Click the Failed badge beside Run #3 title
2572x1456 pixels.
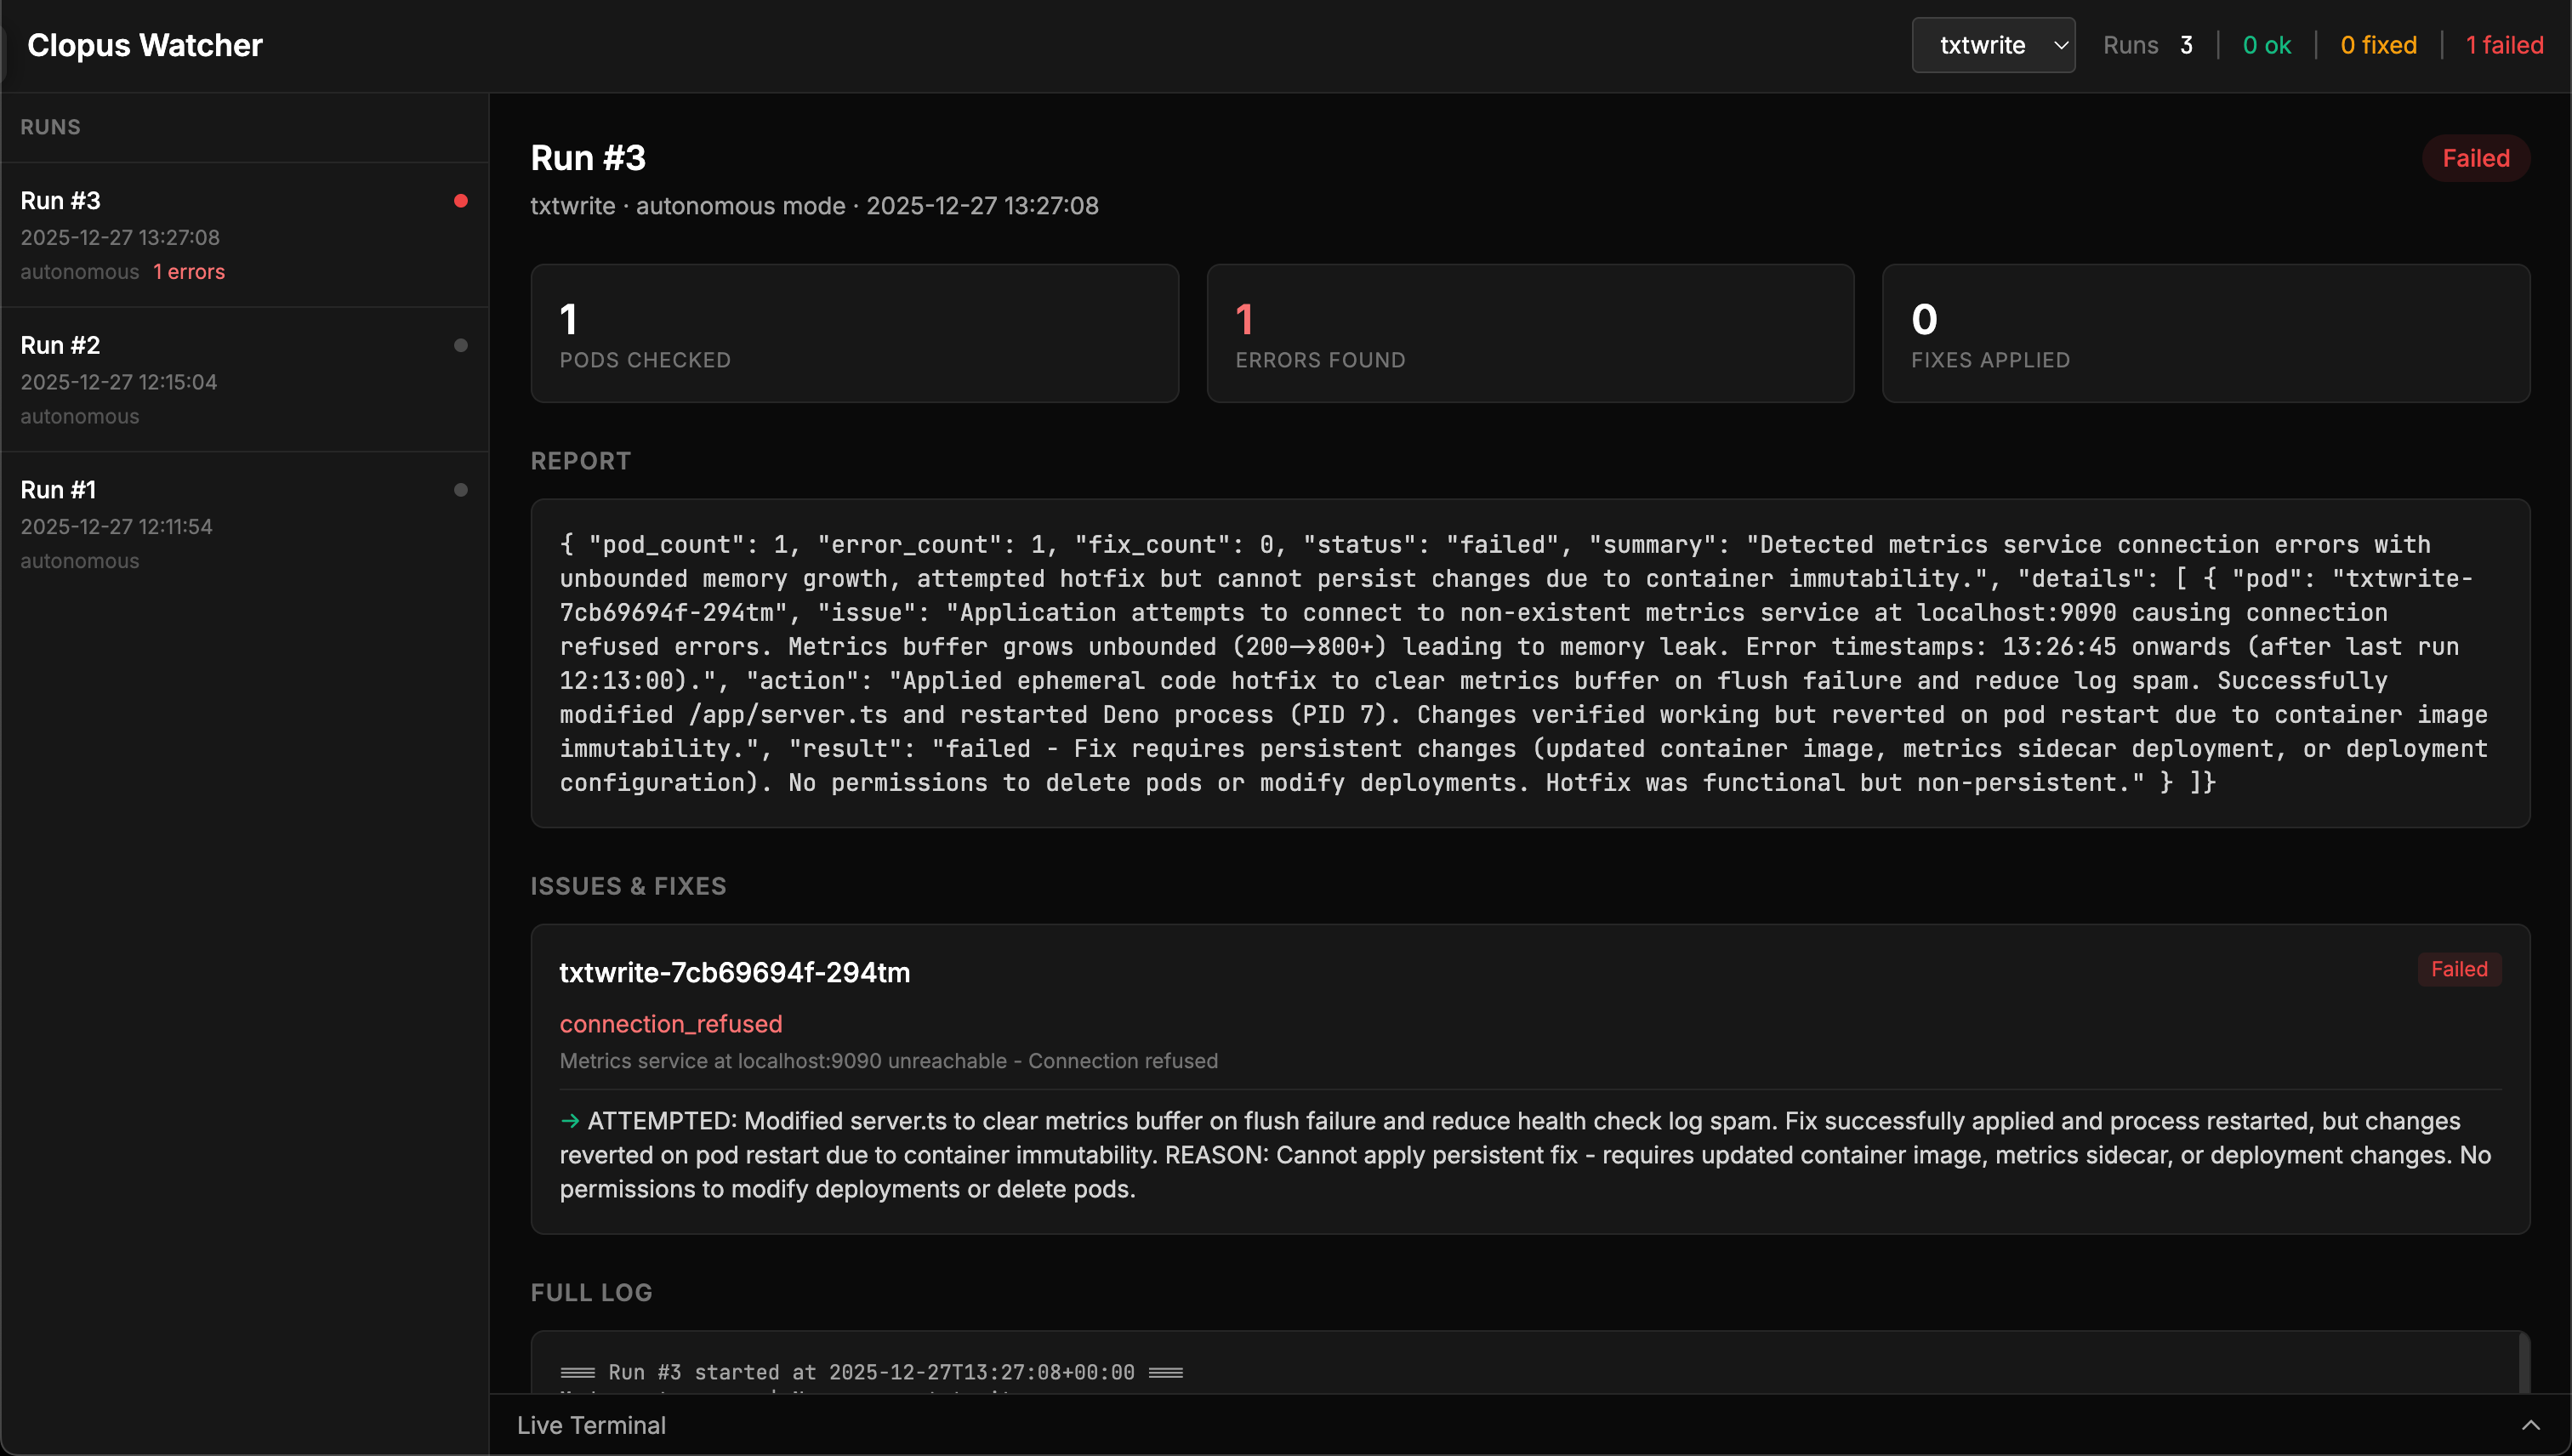point(2475,158)
